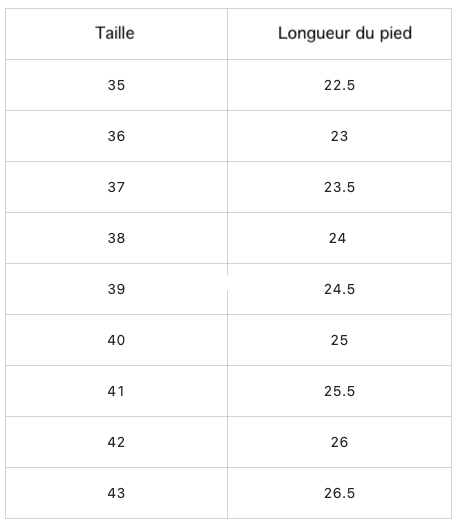457x526 pixels.
Task: Click the 25 foot length value
Action: (x=339, y=340)
